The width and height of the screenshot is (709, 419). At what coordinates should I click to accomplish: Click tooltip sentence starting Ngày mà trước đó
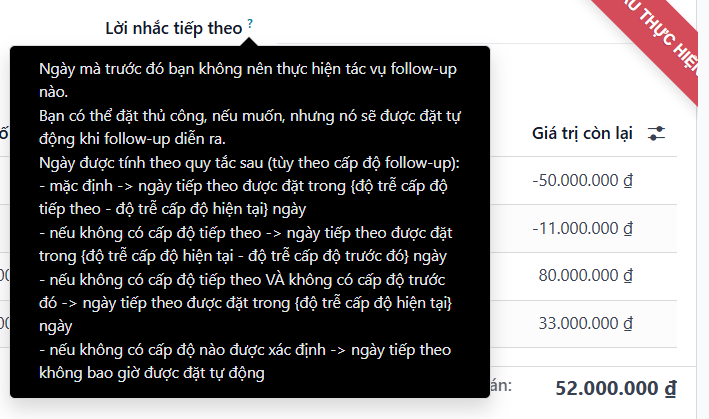click(x=248, y=80)
